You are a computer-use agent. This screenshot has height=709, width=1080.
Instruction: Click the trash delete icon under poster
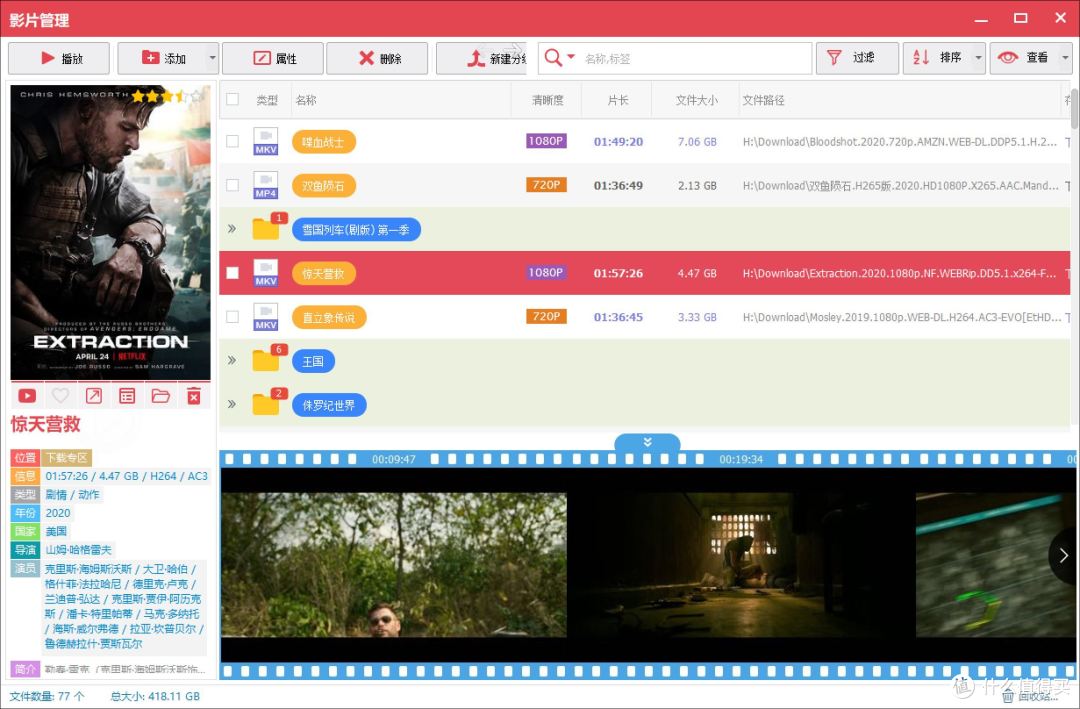pos(194,395)
